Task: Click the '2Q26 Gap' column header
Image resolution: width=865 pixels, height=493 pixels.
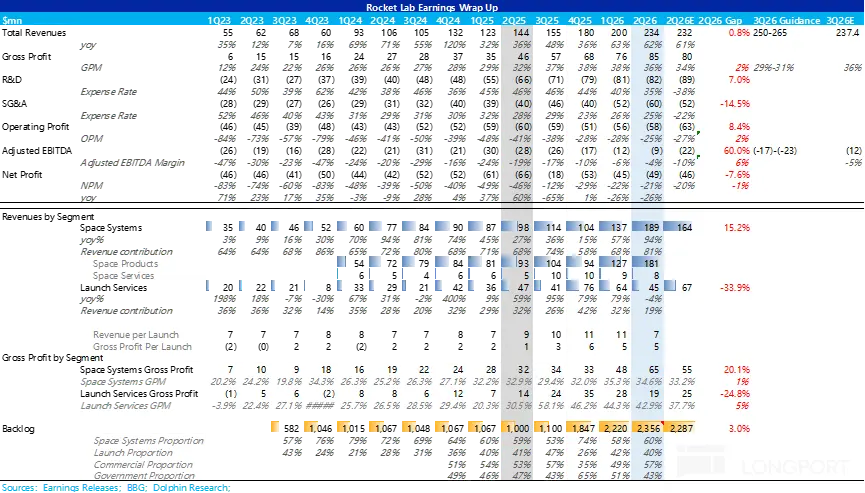Action: click(x=720, y=20)
